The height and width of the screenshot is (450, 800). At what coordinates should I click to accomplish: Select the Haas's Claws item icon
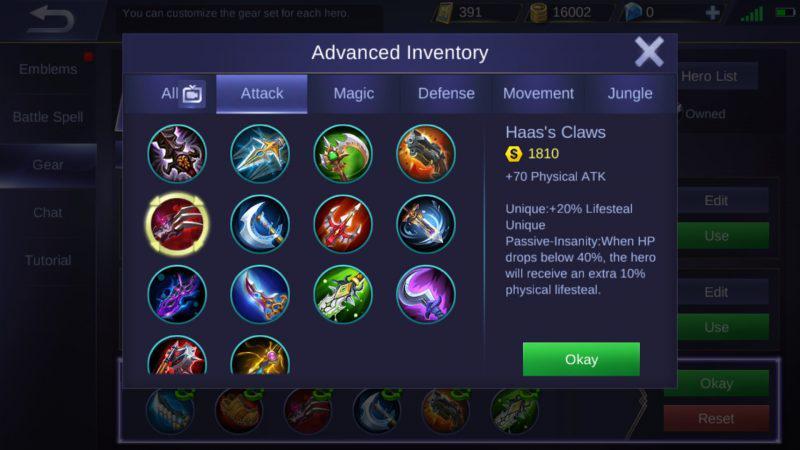(x=177, y=224)
